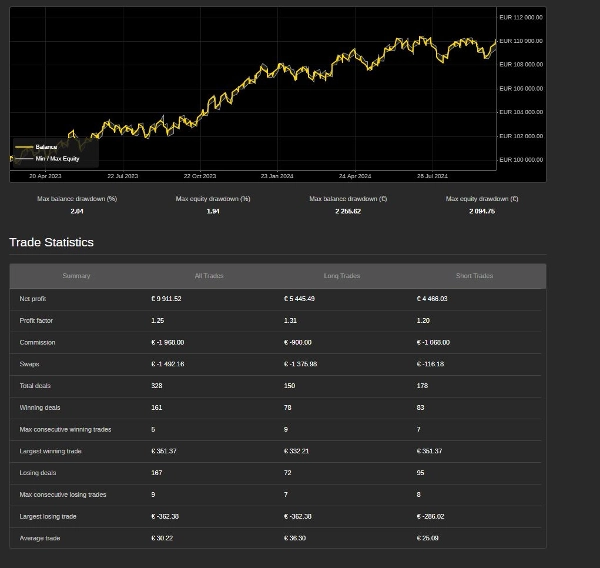
Task: Click the EUR 110 000.00 axis label
Action: pyautogui.click(x=521, y=41)
